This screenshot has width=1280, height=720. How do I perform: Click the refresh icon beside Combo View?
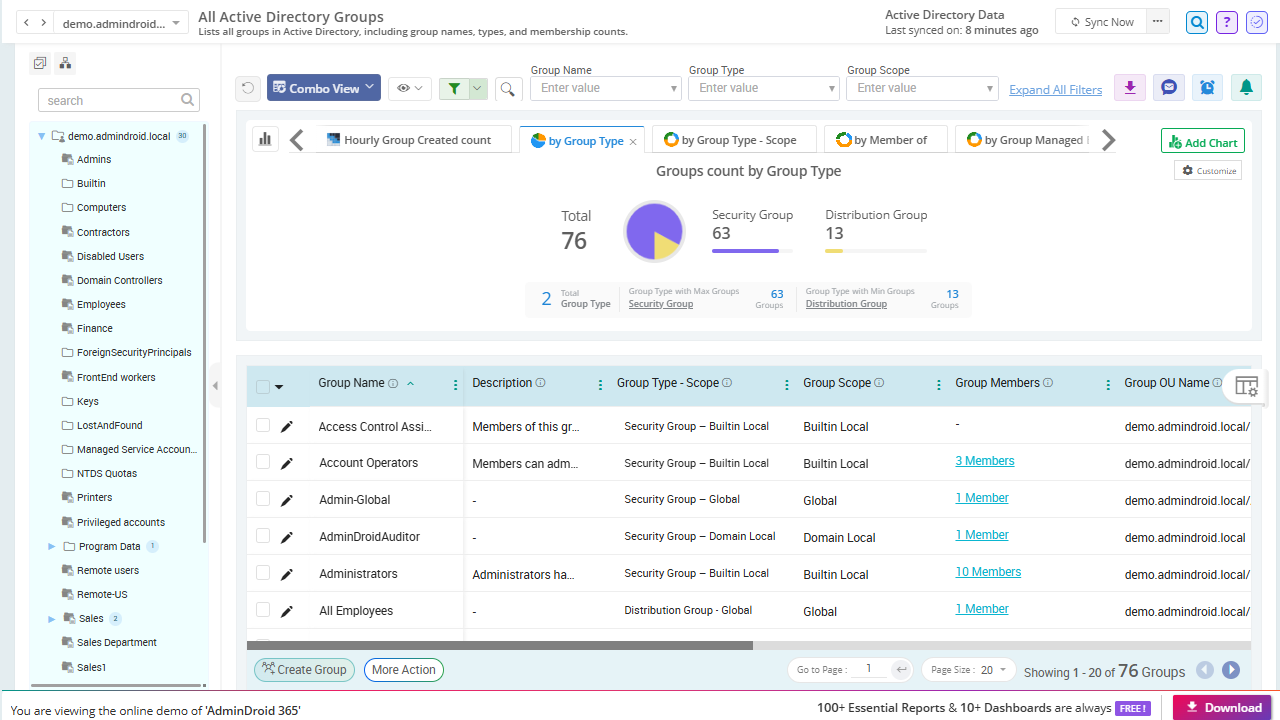pos(248,89)
